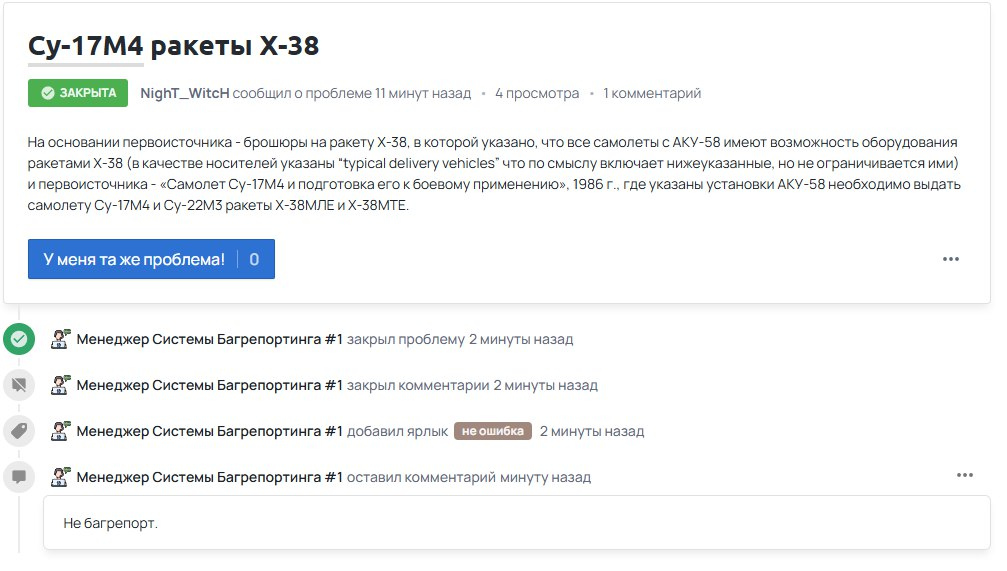Click manager name in 'закрыл проблему' entry

point(209,339)
